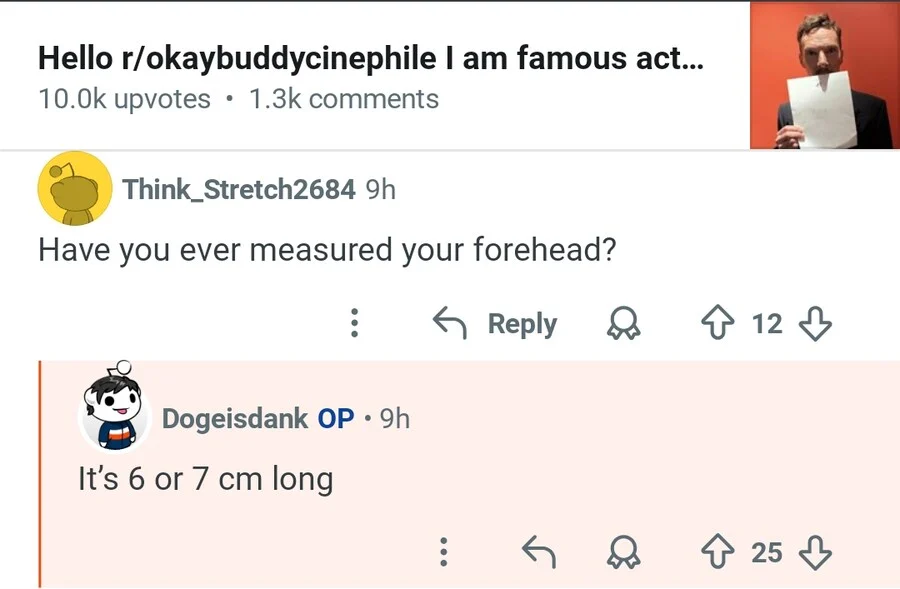
Task: Click reply arrow on Dogeisdank's comment
Action: 539,552
